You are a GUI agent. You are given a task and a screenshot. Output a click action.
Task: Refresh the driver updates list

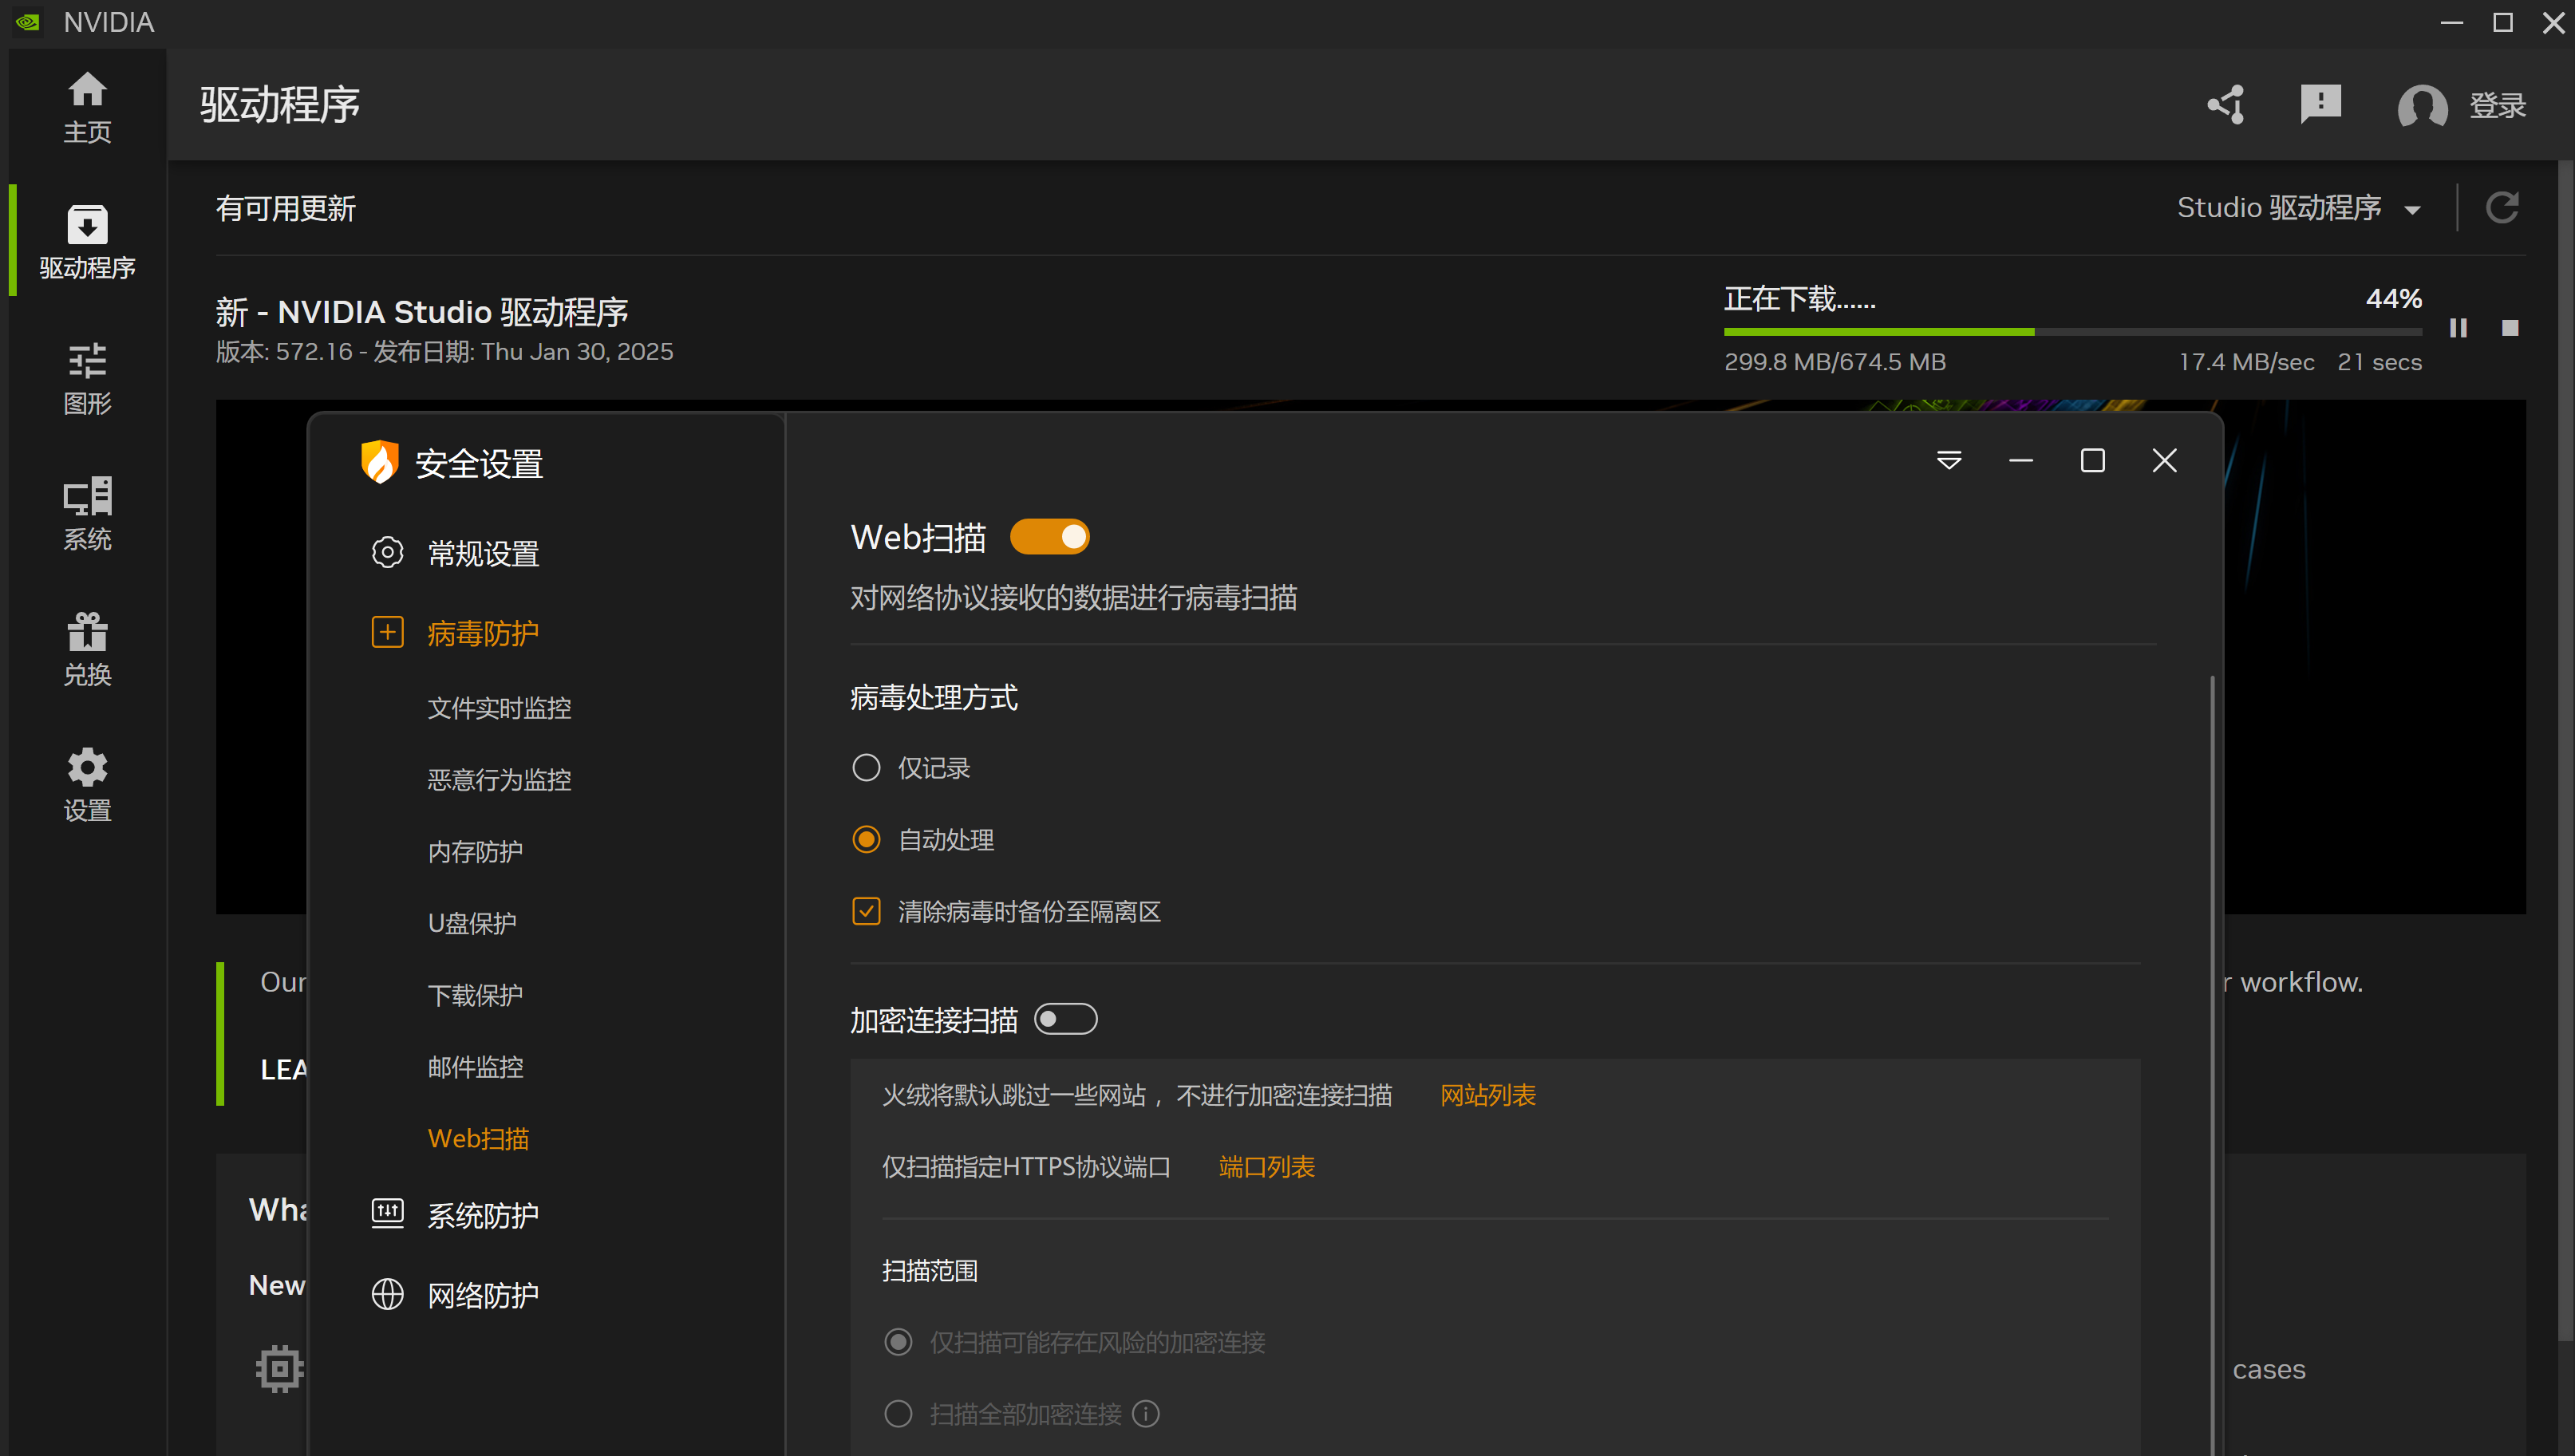pos(2502,207)
